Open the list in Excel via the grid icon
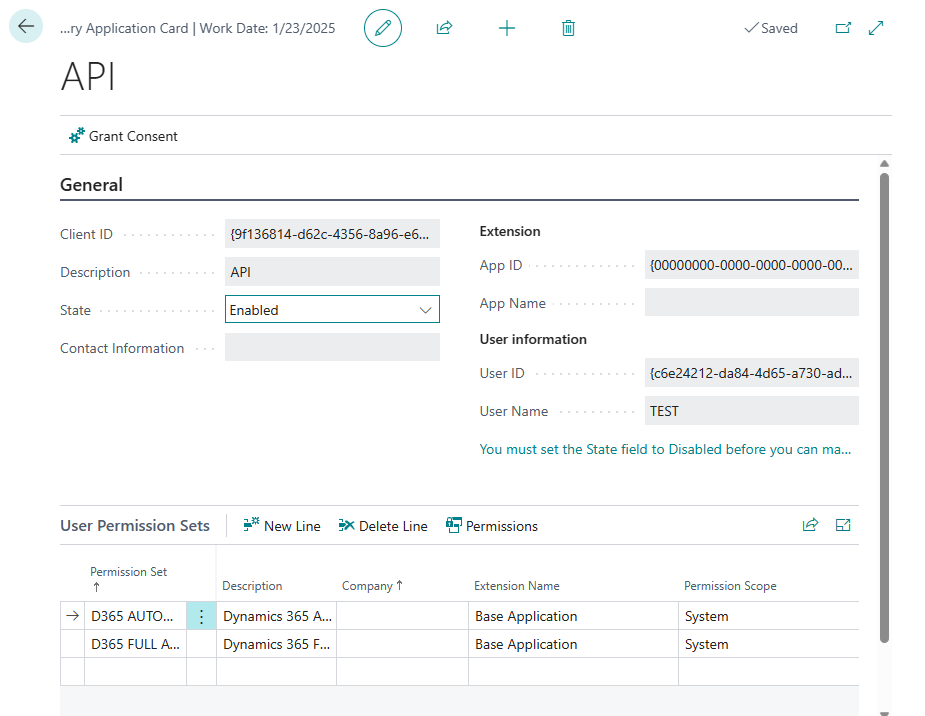This screenshot has width=925, height=716. pyautogui.click(x=843, y=525)
